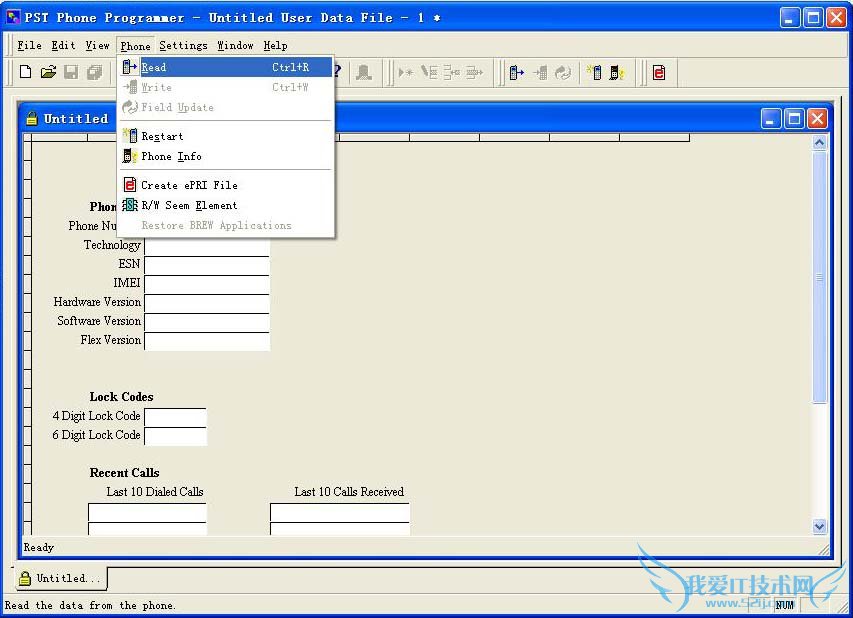Click the toolbar Restart phone icon
This screenshot has width=853, height=618.
coord(594,72)
